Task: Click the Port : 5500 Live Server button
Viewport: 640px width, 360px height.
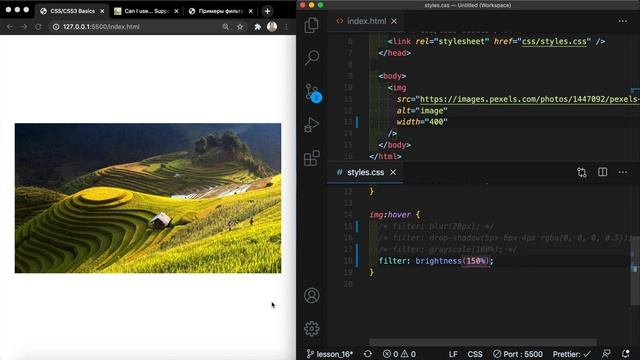Action: pos(518,354)
